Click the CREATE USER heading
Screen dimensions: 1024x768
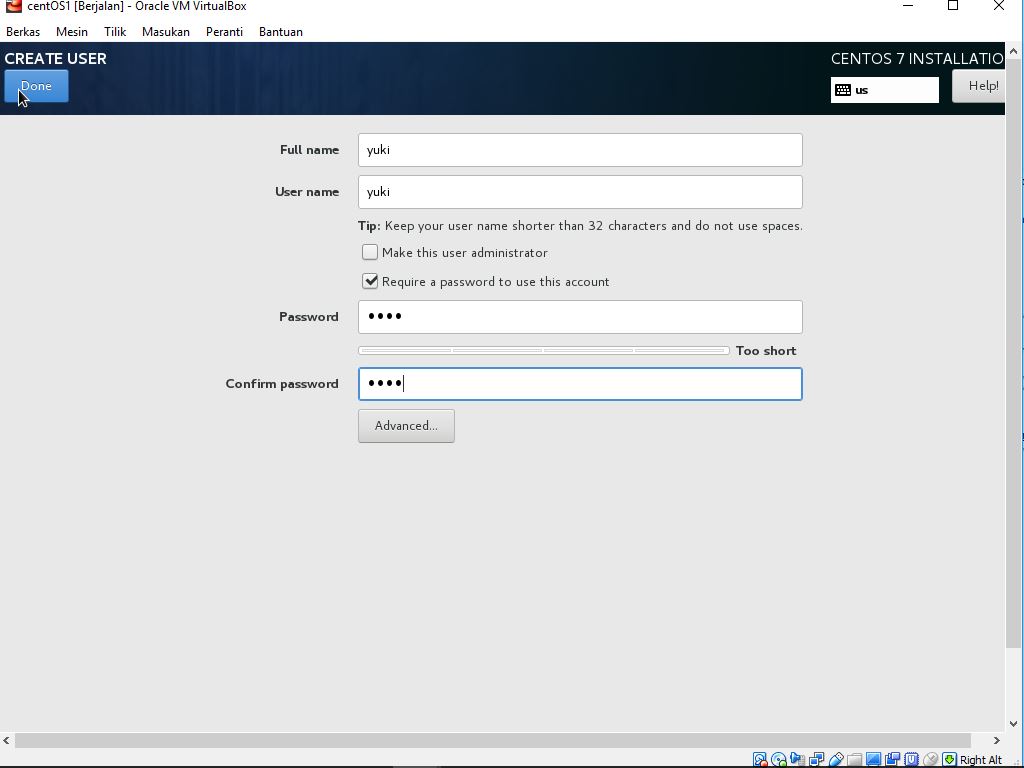[56, 59]
